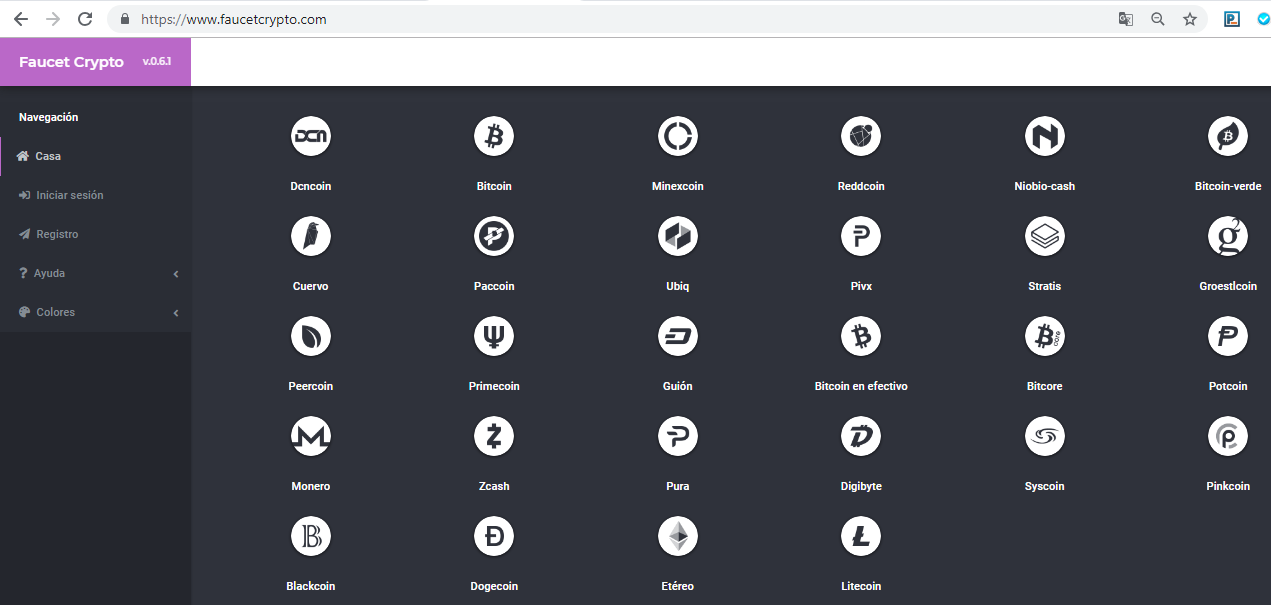Open the Syscoin swirl icon
Viewport: 1271px width, 605px height.
pyautogui.click(x=1045, y=436)
